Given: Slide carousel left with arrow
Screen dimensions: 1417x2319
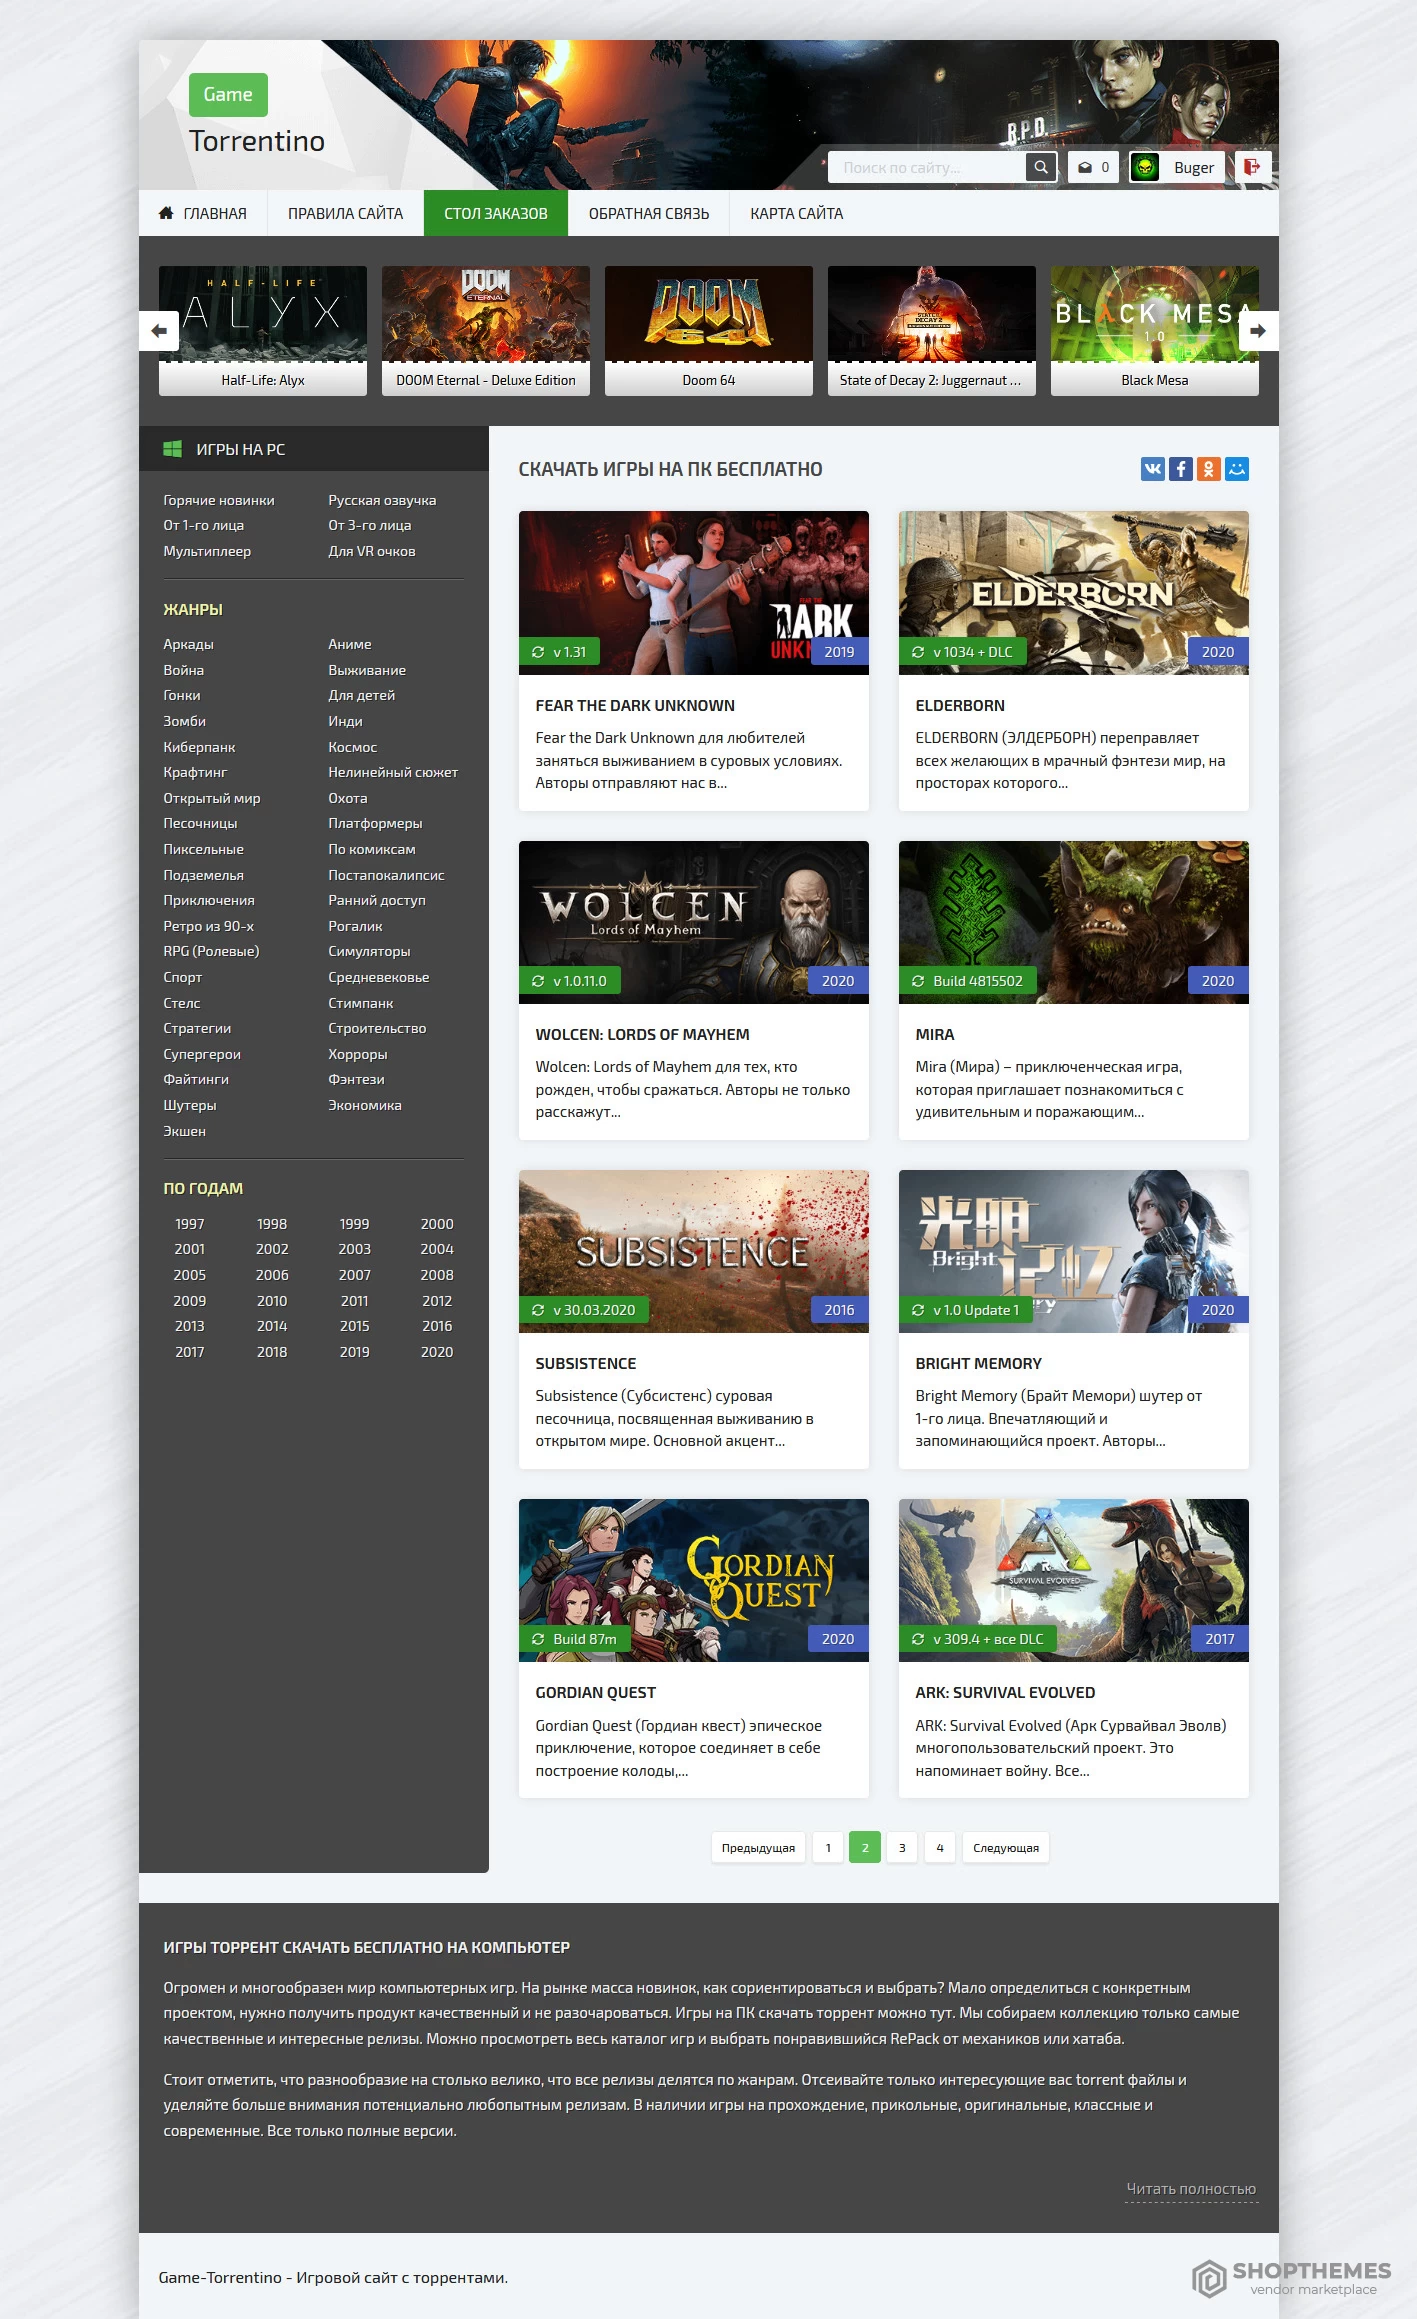Looking at the screenshot, I should [x=159, y=331].
